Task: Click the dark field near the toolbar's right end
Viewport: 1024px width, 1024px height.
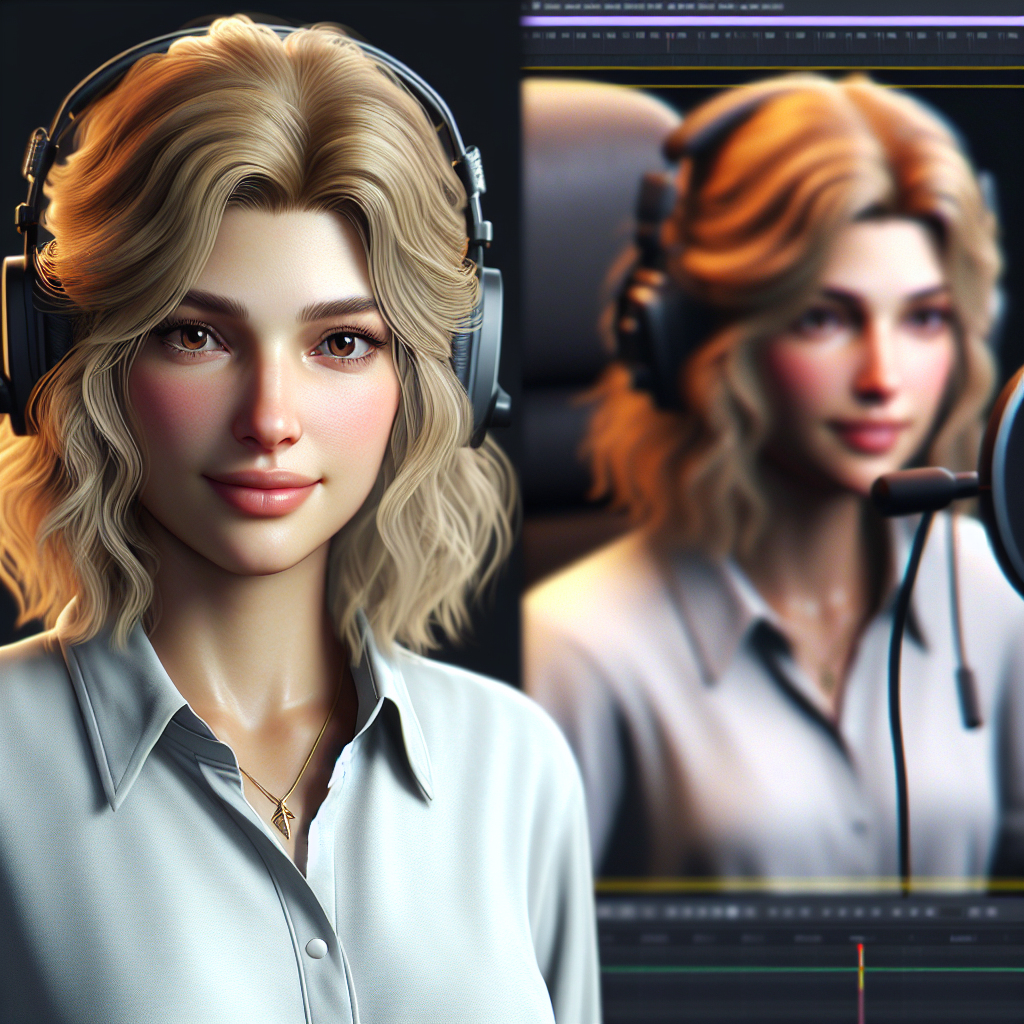Action: tap(950, 911)
